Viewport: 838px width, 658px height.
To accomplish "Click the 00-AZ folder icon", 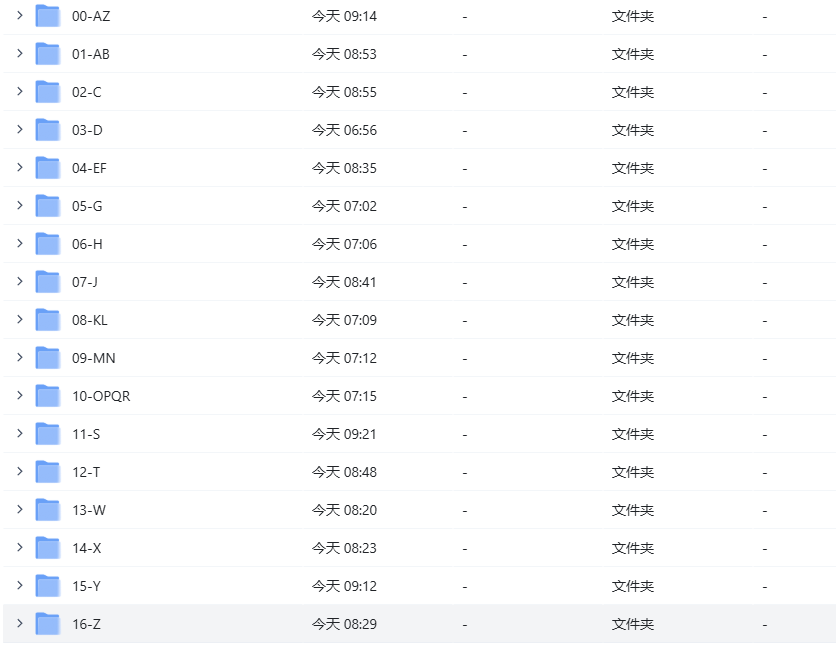I will pyautogui.click(x=48, y=16).
